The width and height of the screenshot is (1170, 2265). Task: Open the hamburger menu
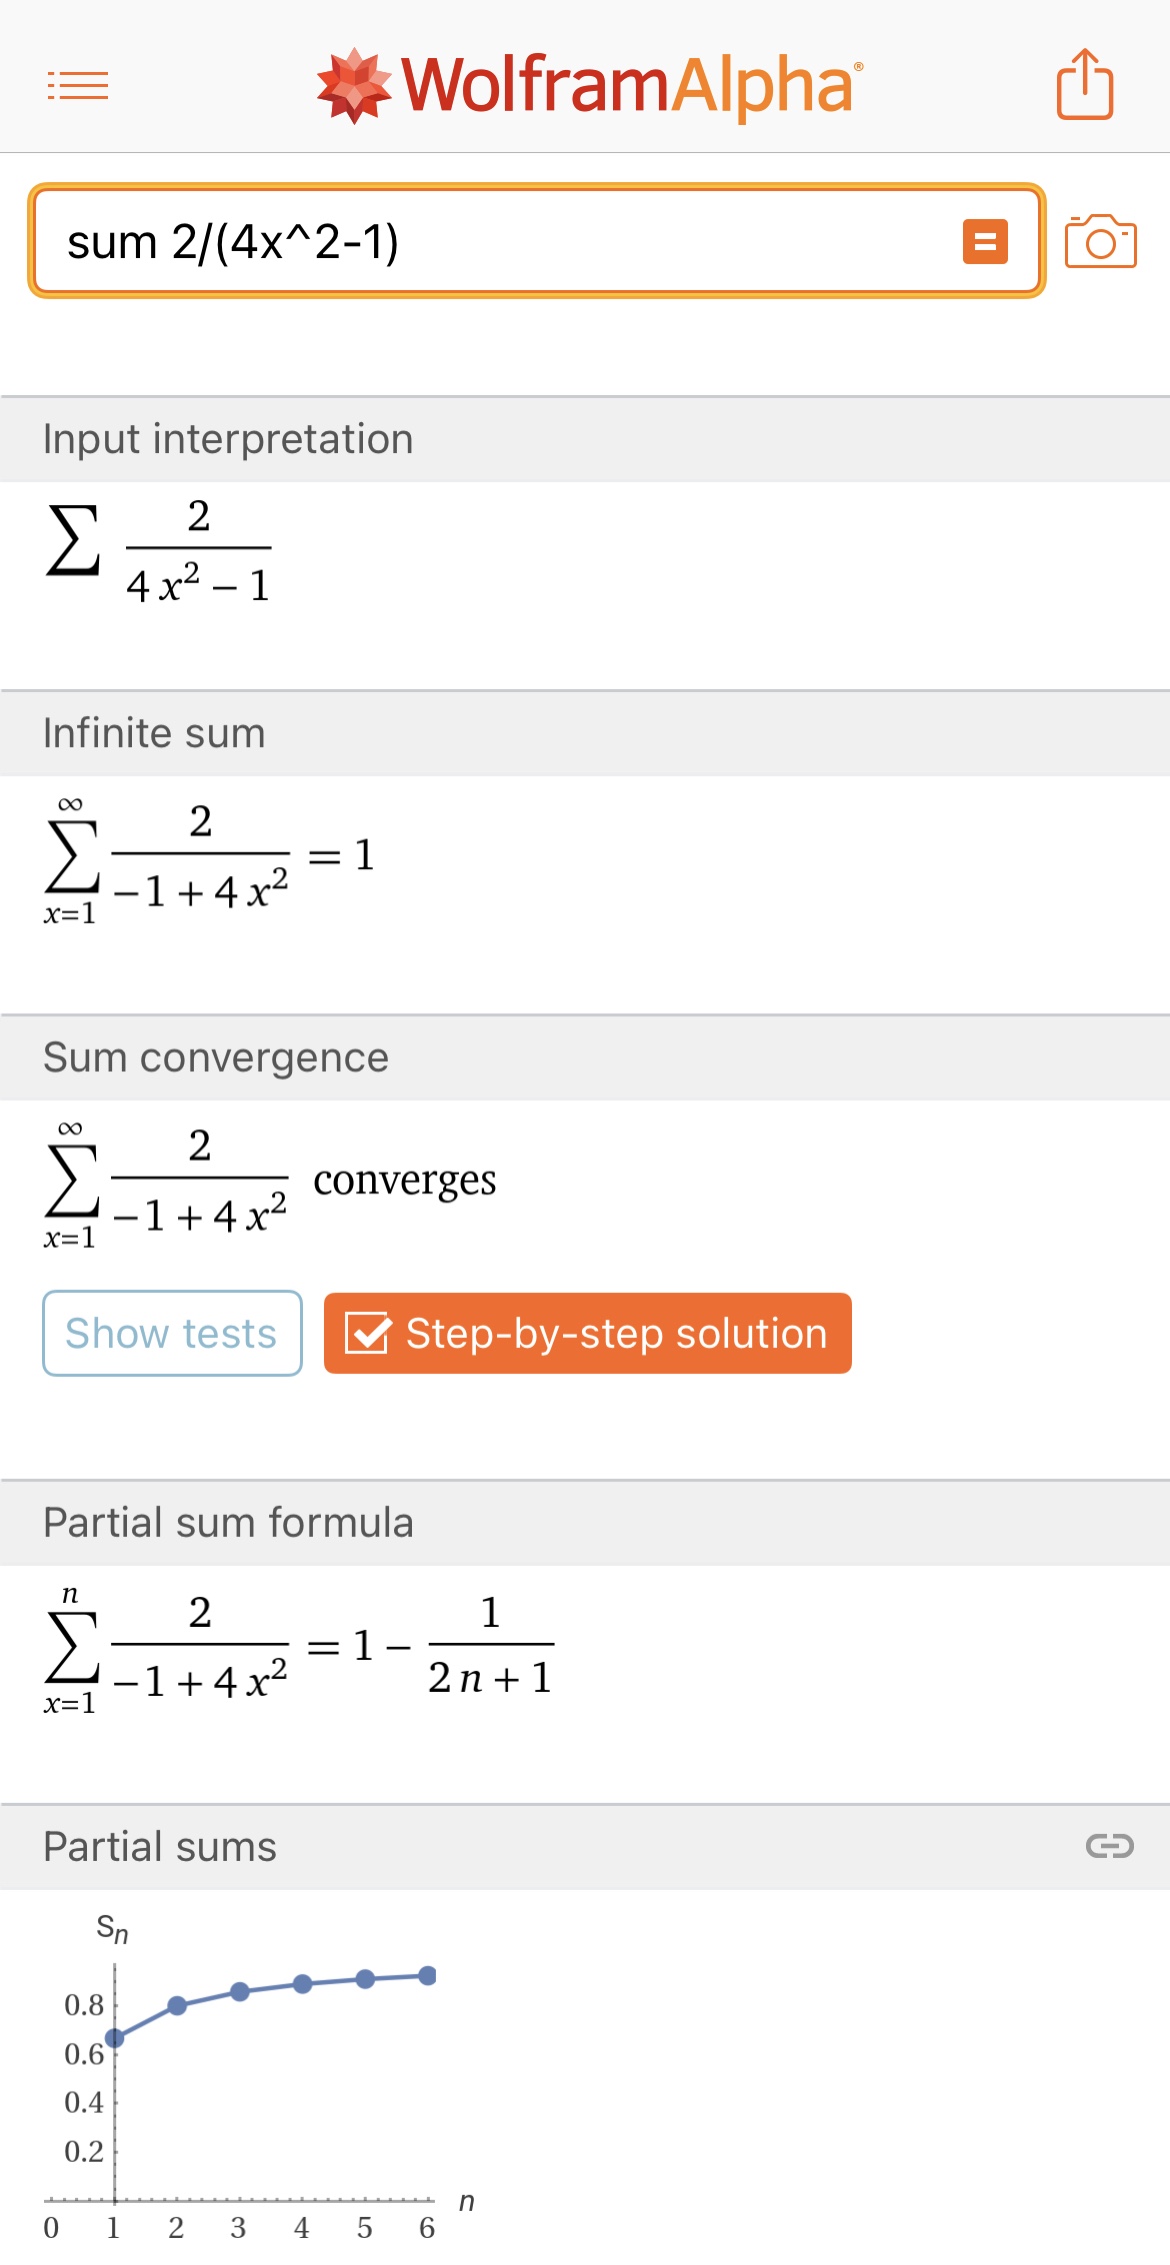coord(78,85)
